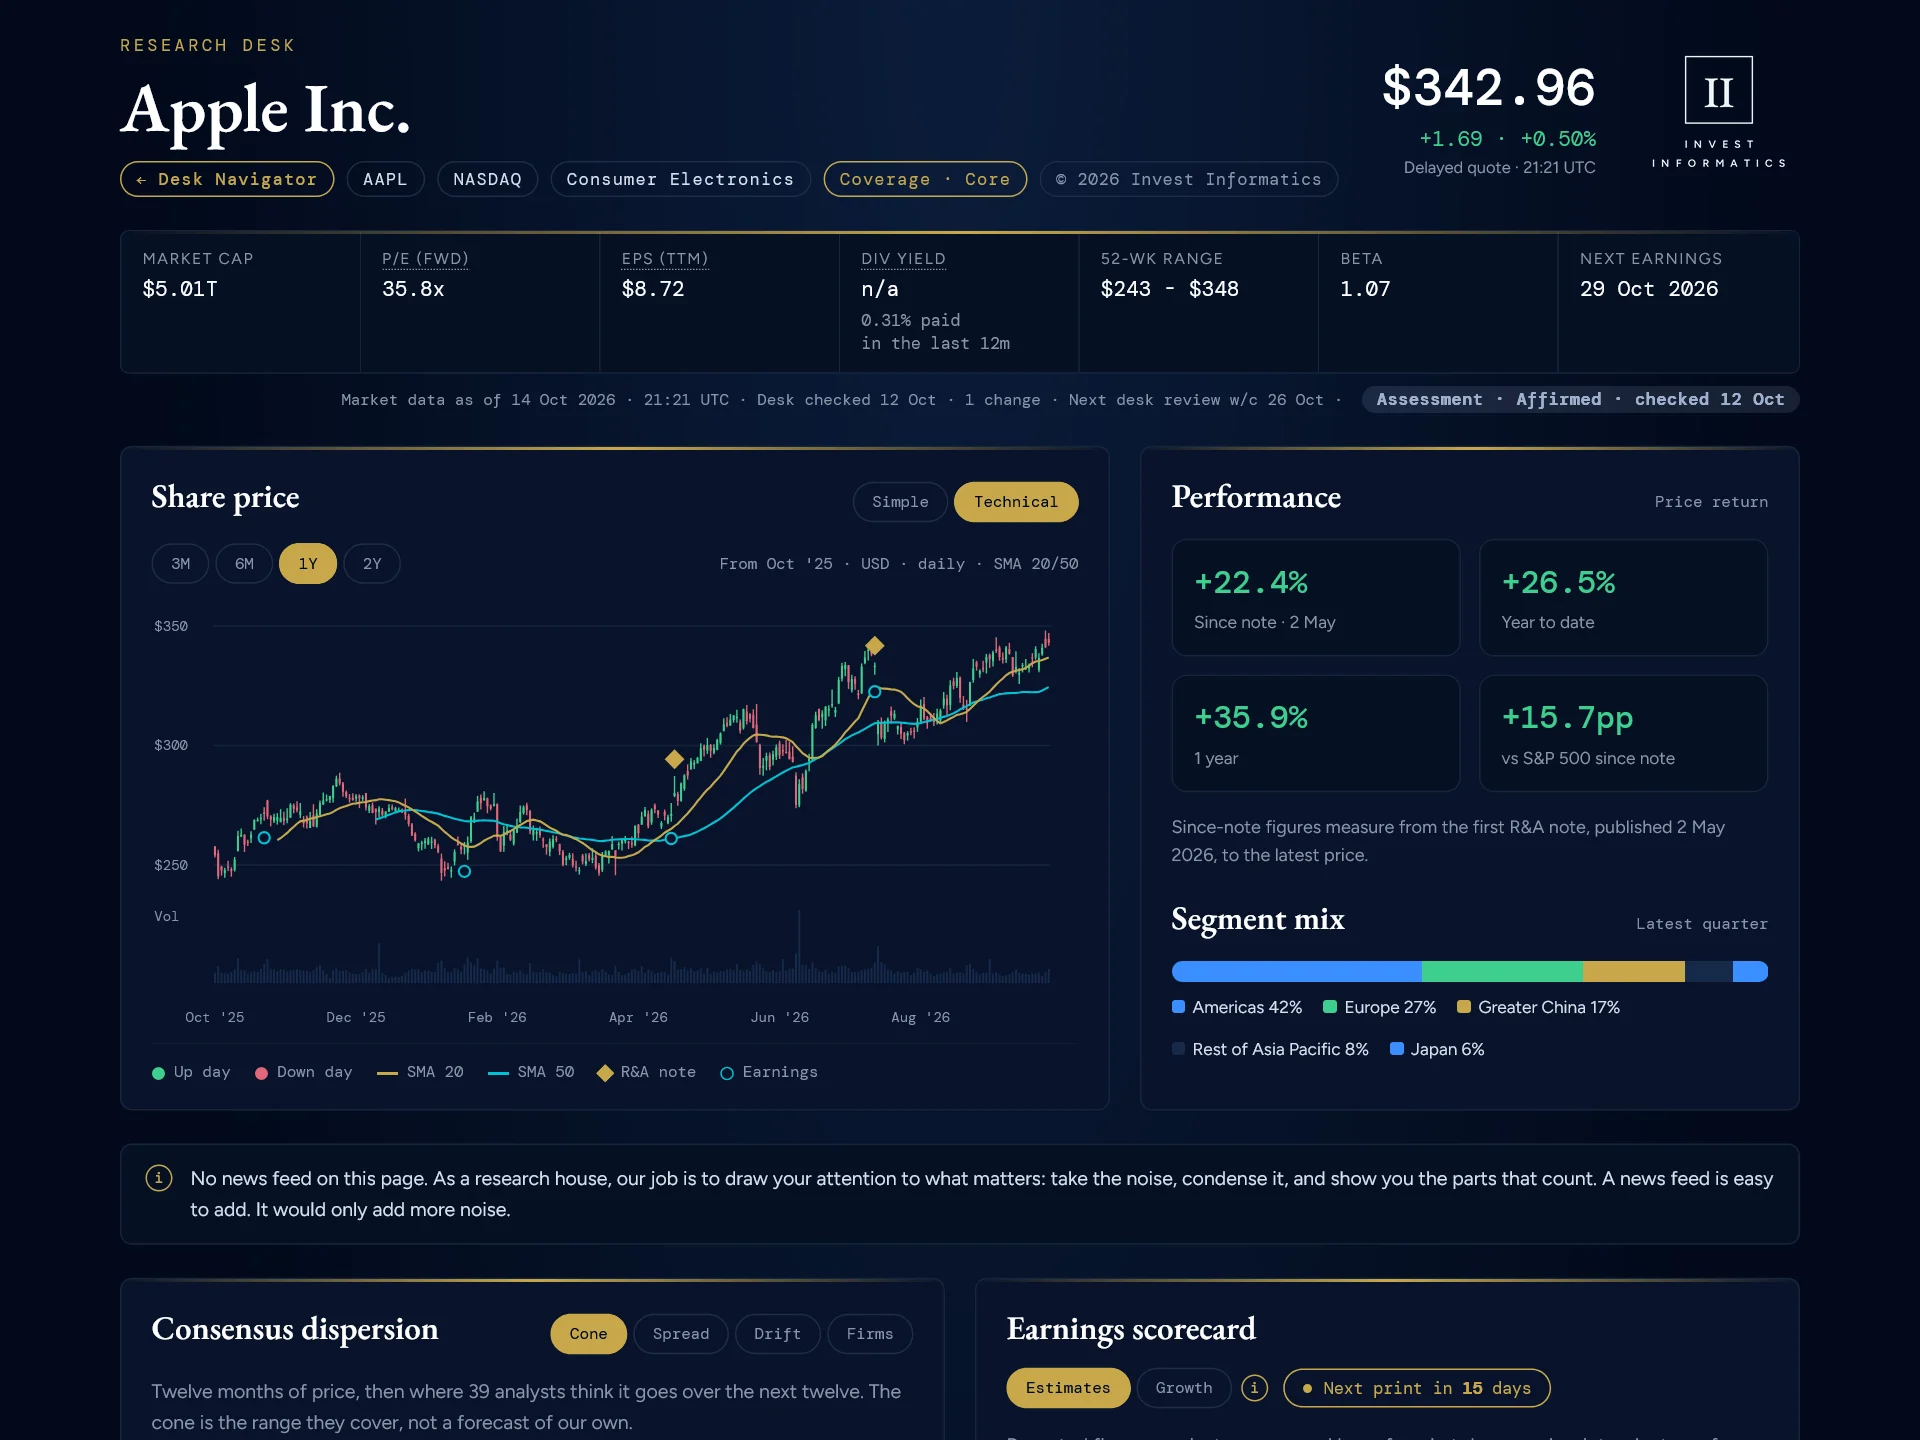The height and width of the screenshot is (1440, 1920).
Task: Toggle Earnings legend entry
Action: pyautogui.click(x=769, y=1072)
